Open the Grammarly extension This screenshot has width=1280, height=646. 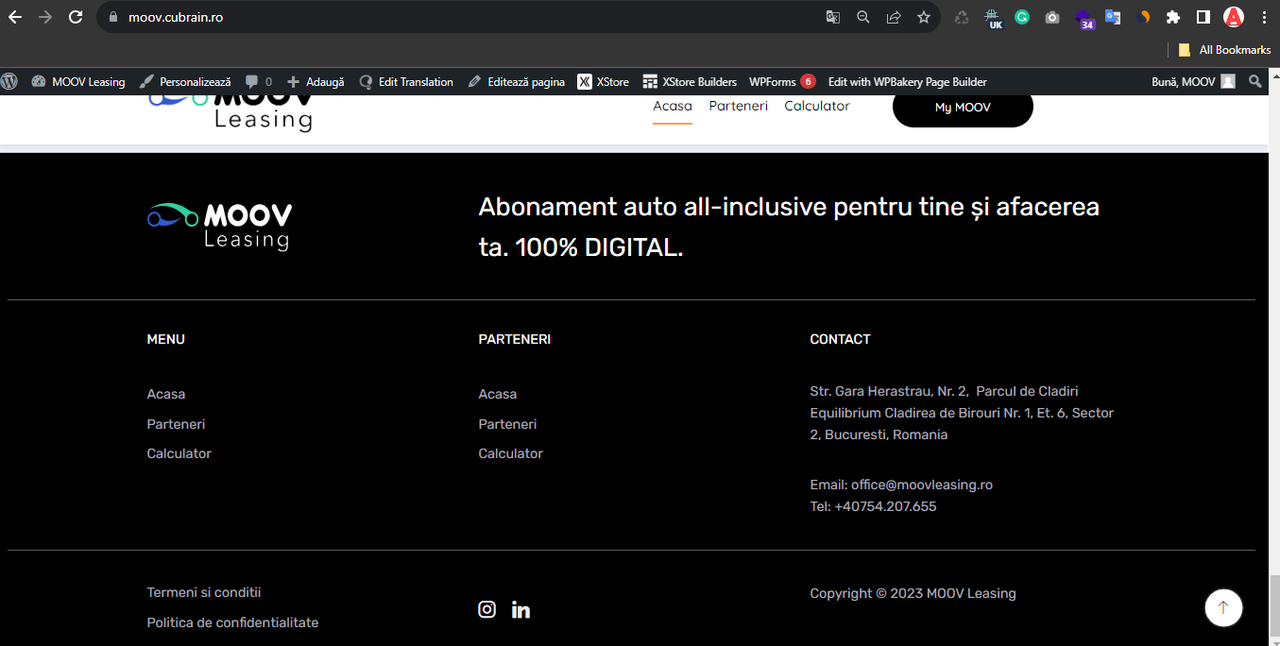coord(1022,17)
